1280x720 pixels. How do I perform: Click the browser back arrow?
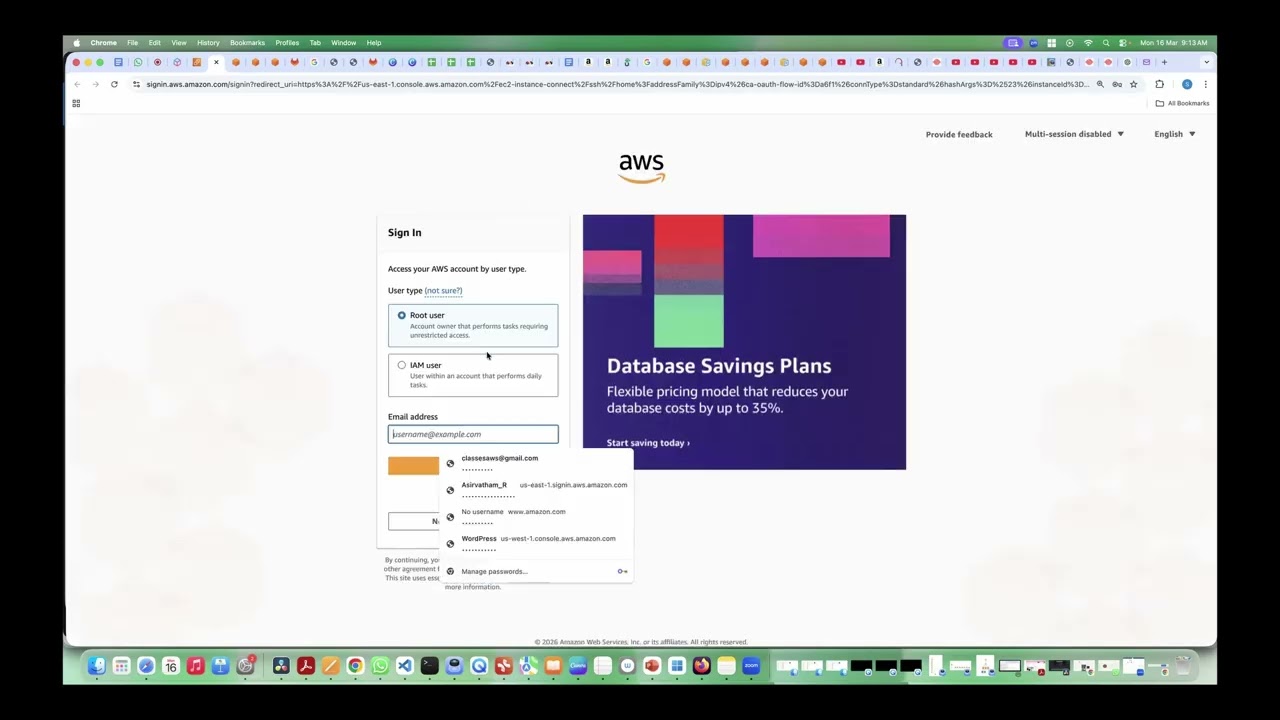(x=77, y=84)
